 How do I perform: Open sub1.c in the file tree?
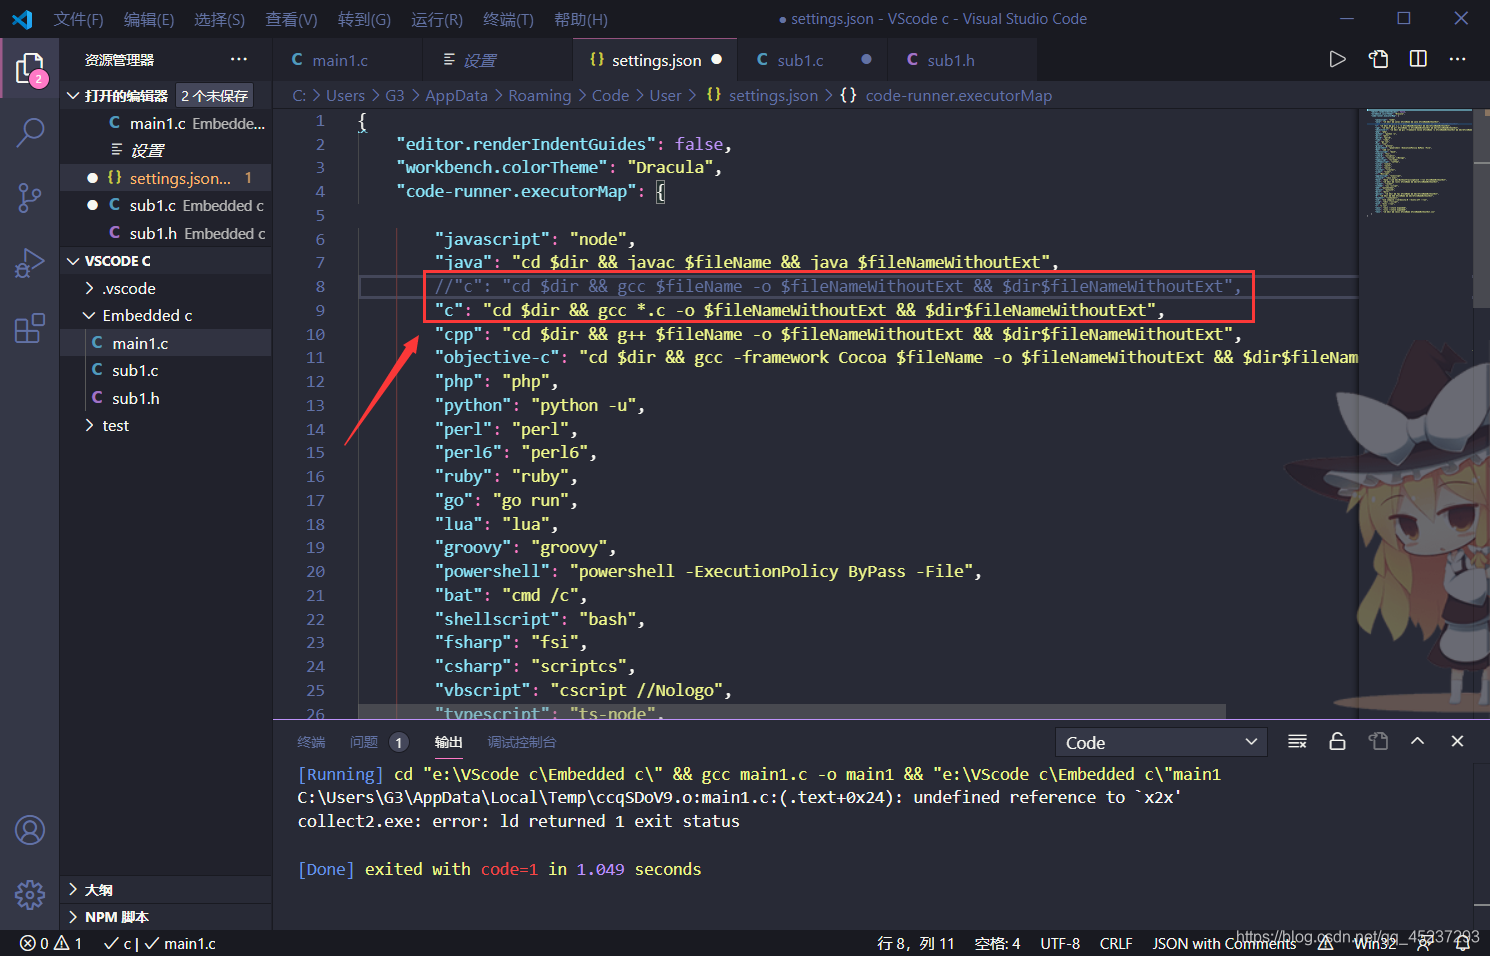click(165, 370)
